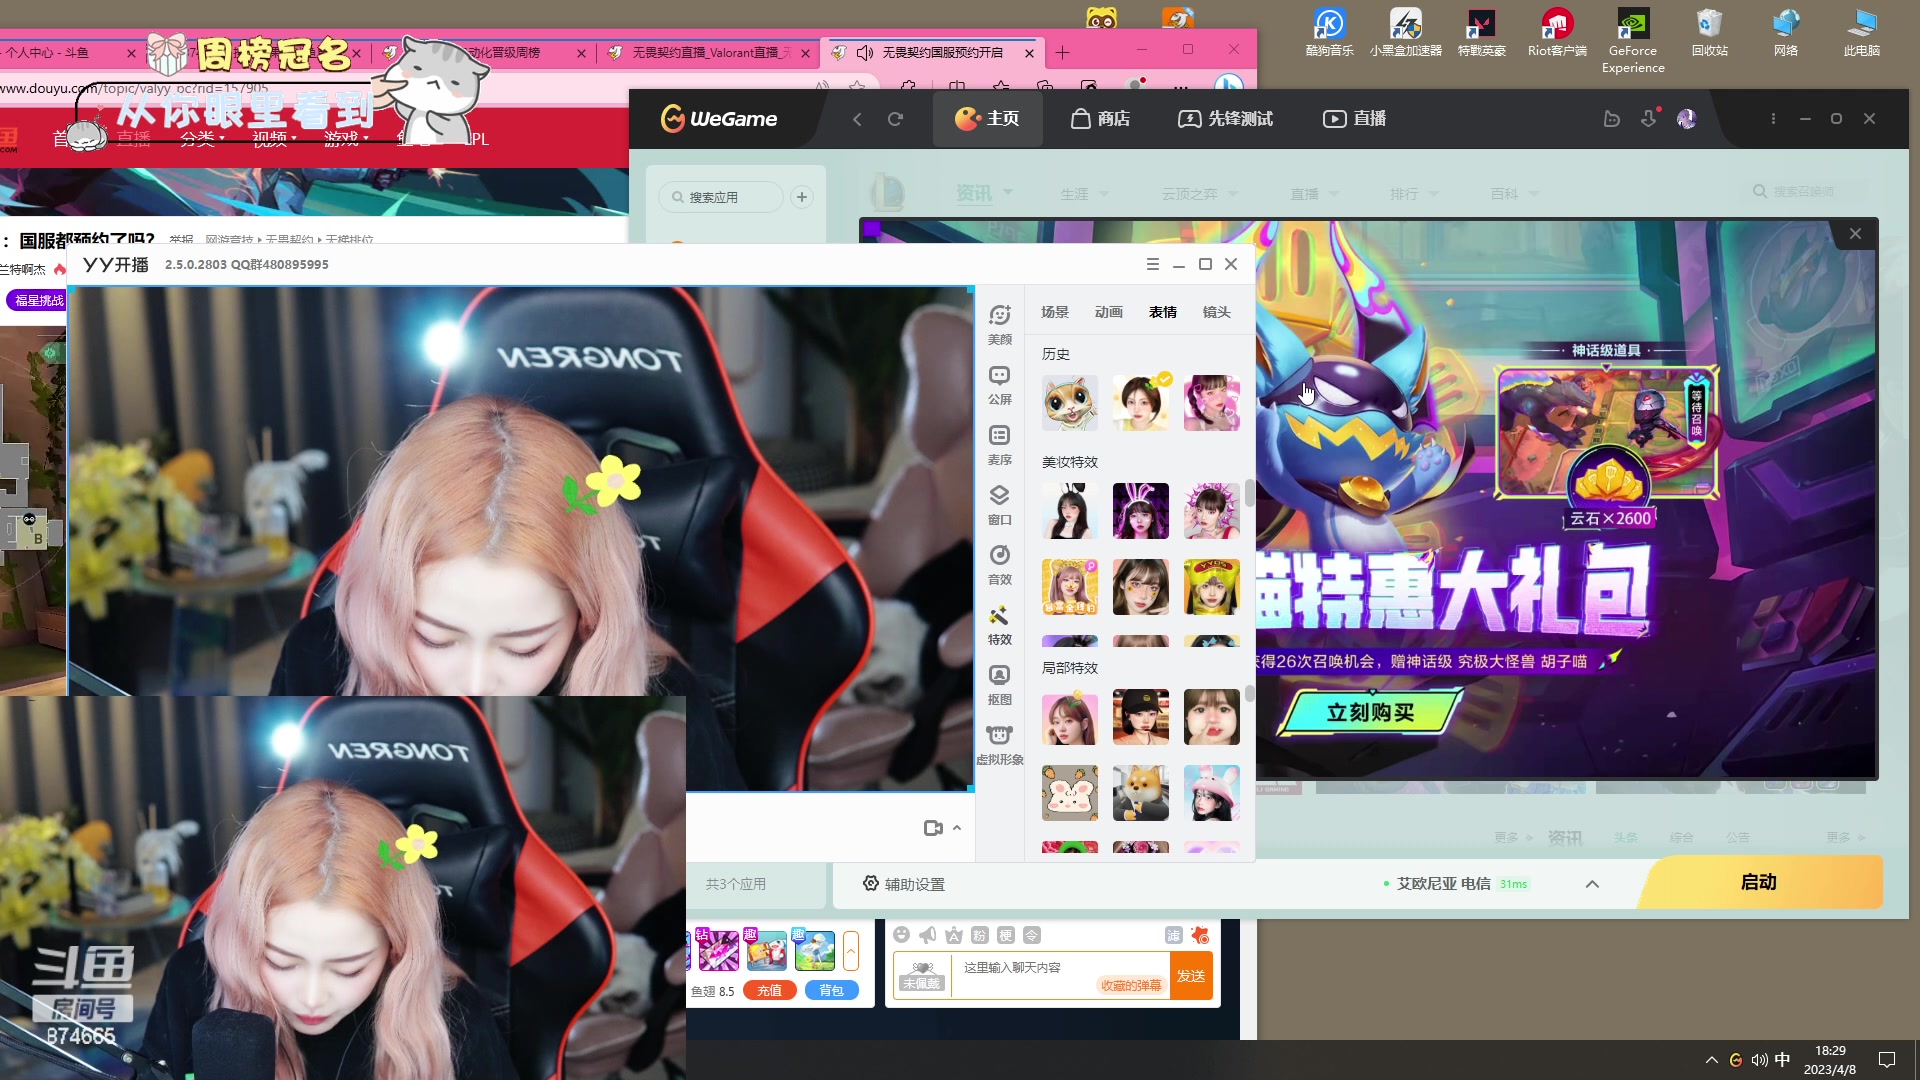This screenshot has height=1080, width=1920.
Task: Click the 局部特效 section scrollbar
Action: (x=1249, y=693)
